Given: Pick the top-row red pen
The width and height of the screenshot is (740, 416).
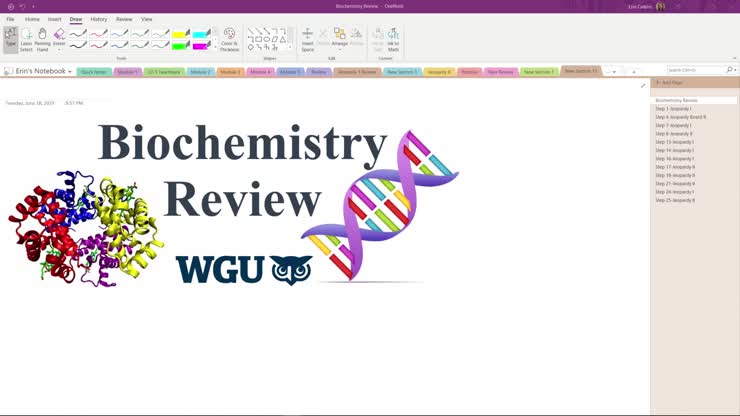Looking at the screenshot, I should 99,34.
